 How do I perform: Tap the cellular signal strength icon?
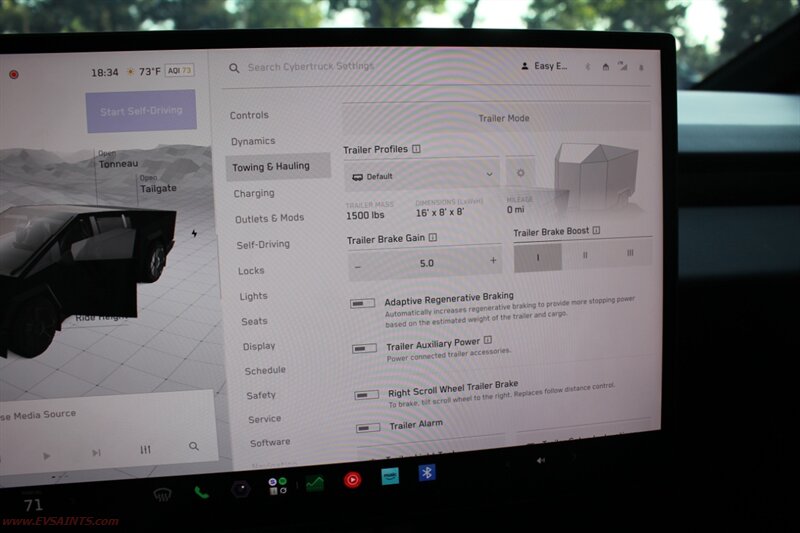point(623,65)
